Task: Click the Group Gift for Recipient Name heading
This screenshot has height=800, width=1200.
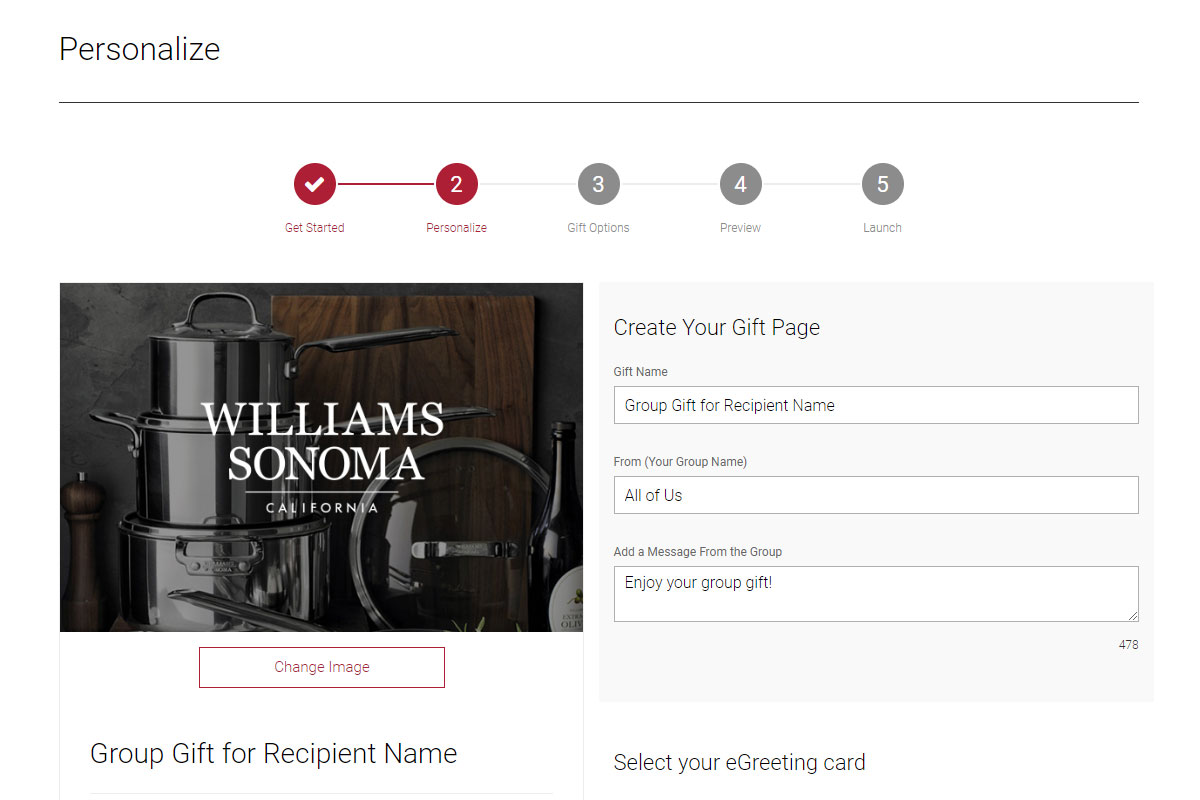Action: [274, 753]
